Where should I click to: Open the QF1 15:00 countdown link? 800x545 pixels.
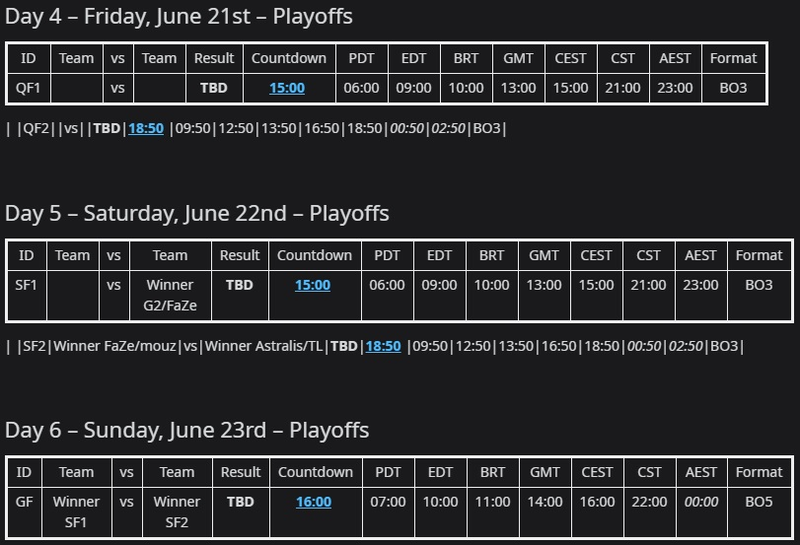287,88
